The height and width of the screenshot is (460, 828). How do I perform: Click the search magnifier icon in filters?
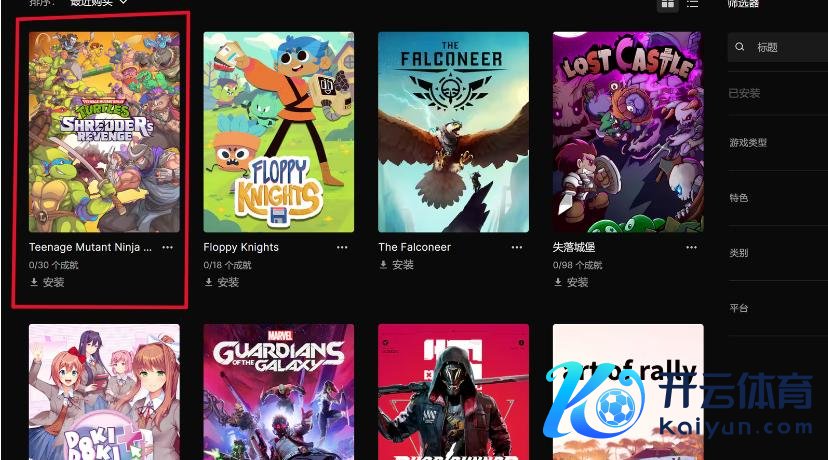pos(740,47)
